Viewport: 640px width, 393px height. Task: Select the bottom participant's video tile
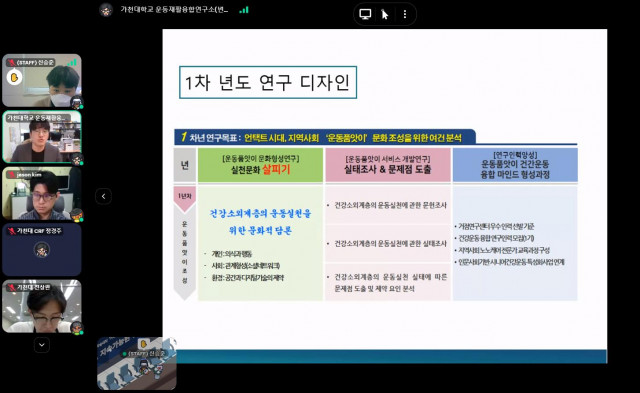42,306
